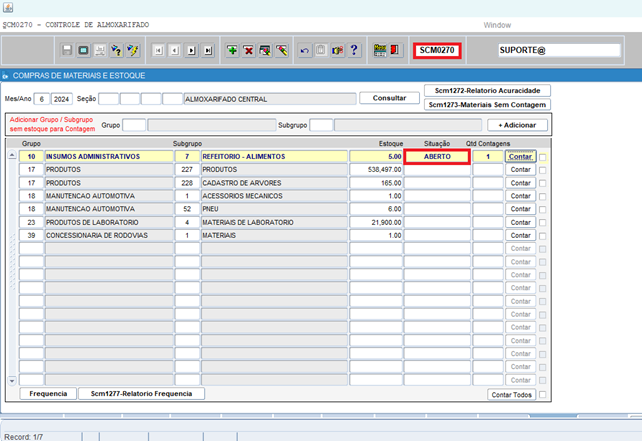Click Contar for PRODUTOS 227 row
Viewport: 642px width, 441px height.
[x=520, y=170]
